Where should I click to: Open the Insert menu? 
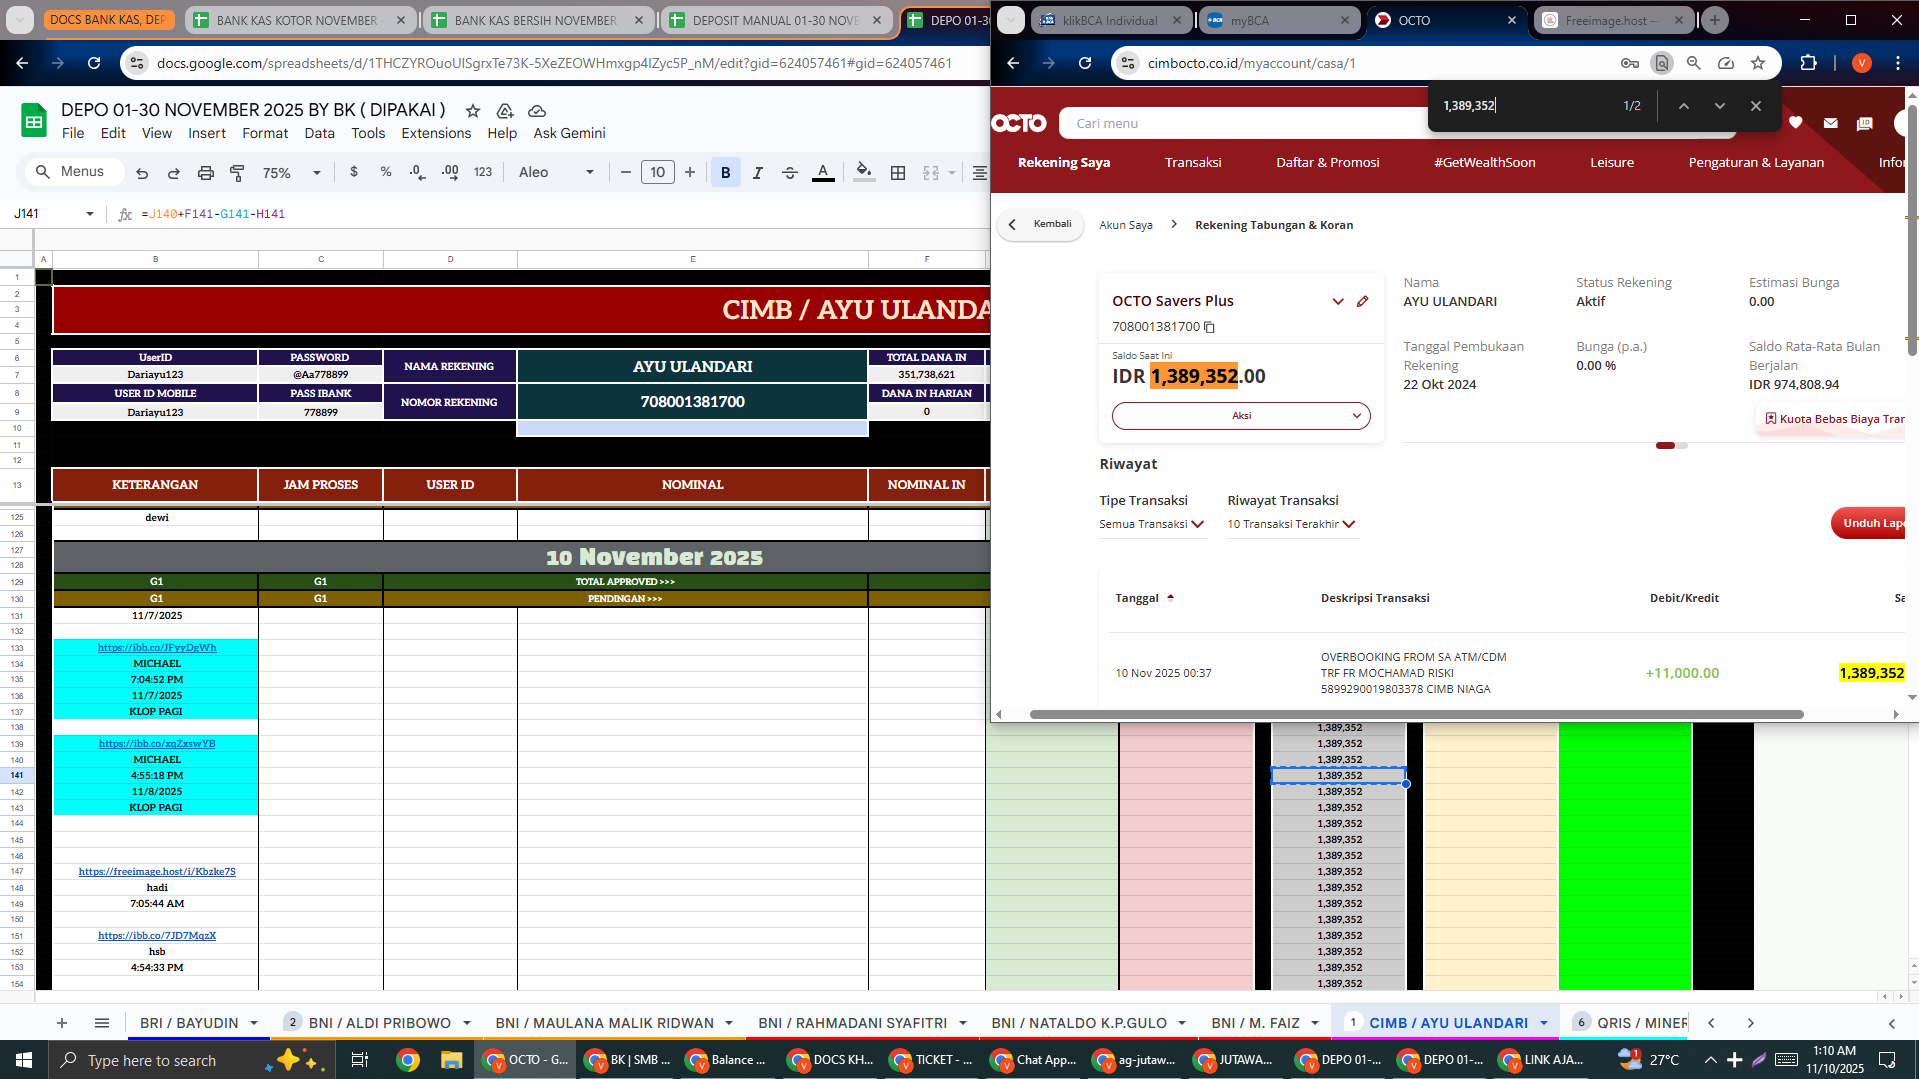tap(207, 133)
